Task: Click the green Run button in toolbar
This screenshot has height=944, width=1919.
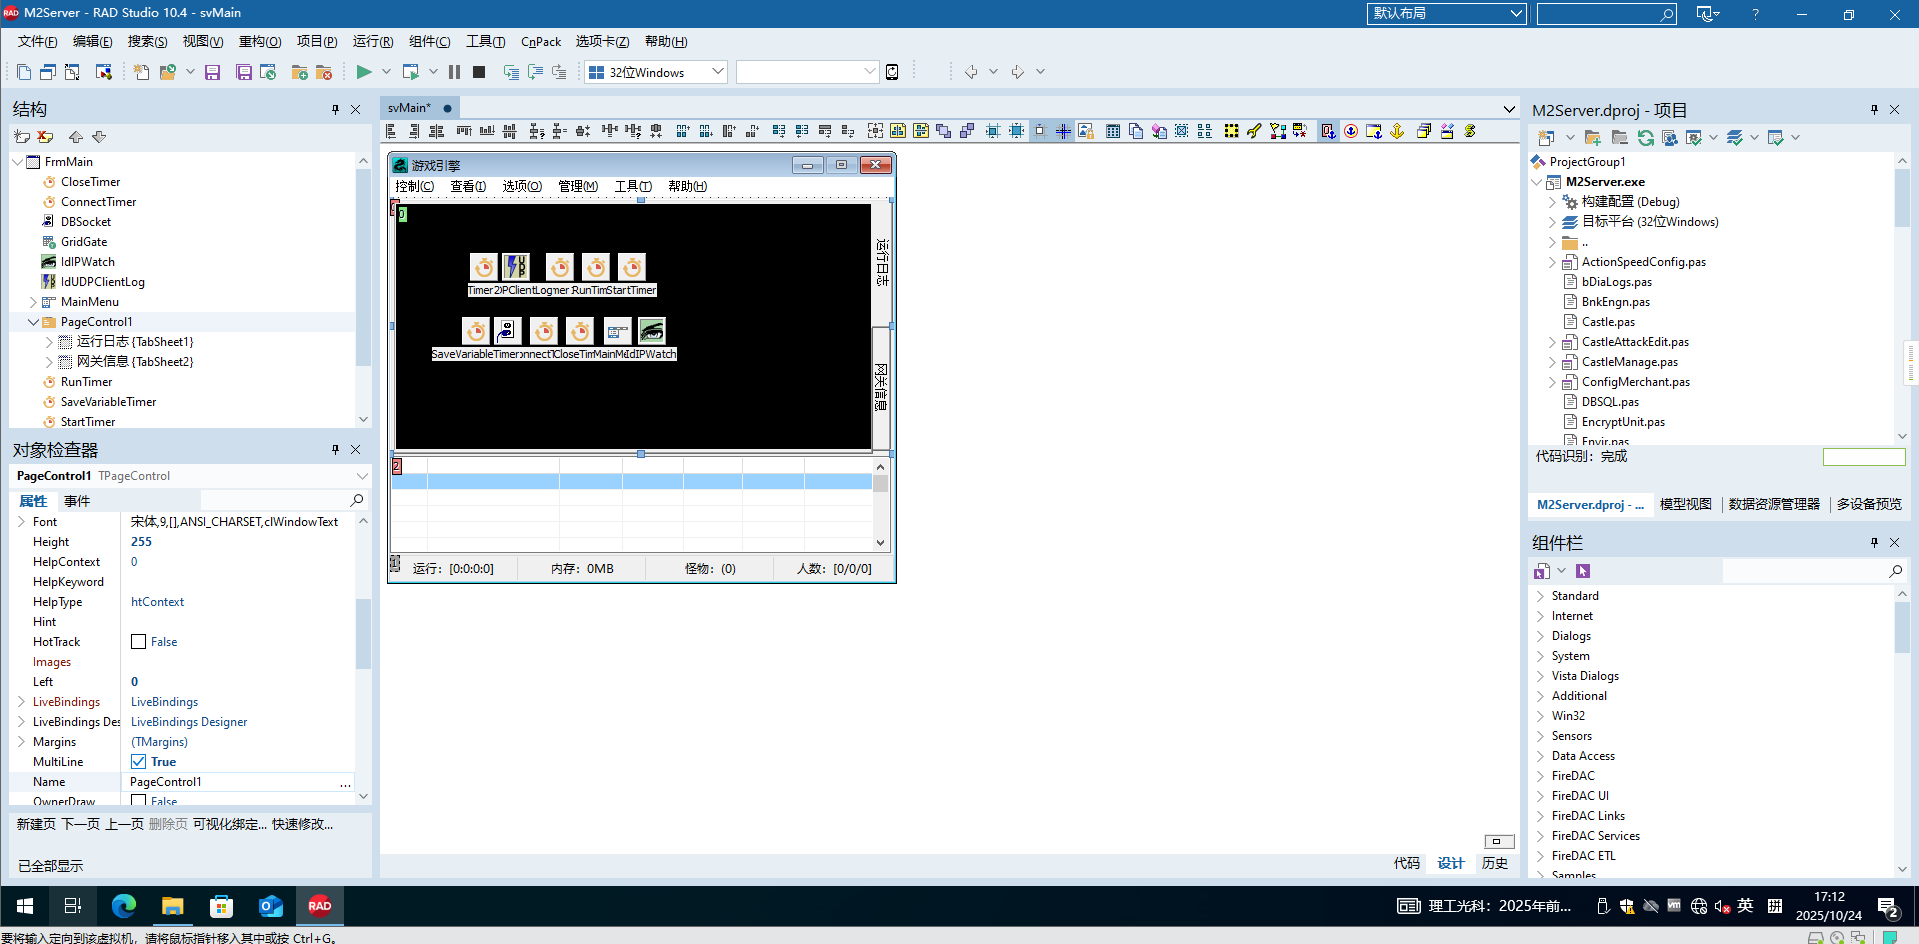Action: 364,72
